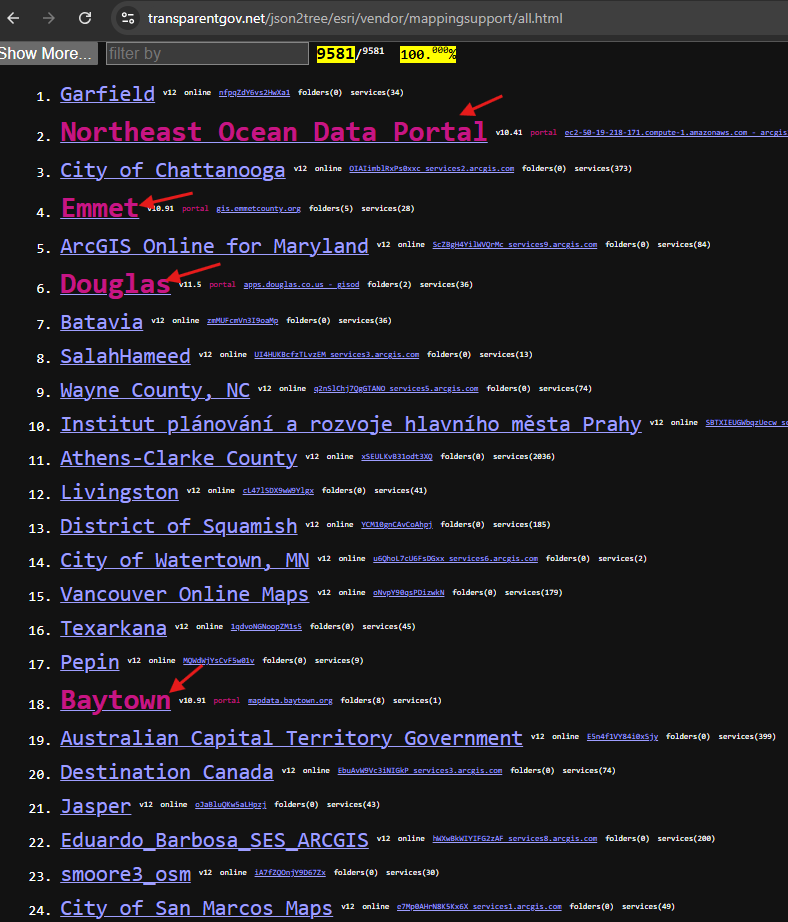
Task: Open the Athens-Clarke County link
Action: click(179, 458)
